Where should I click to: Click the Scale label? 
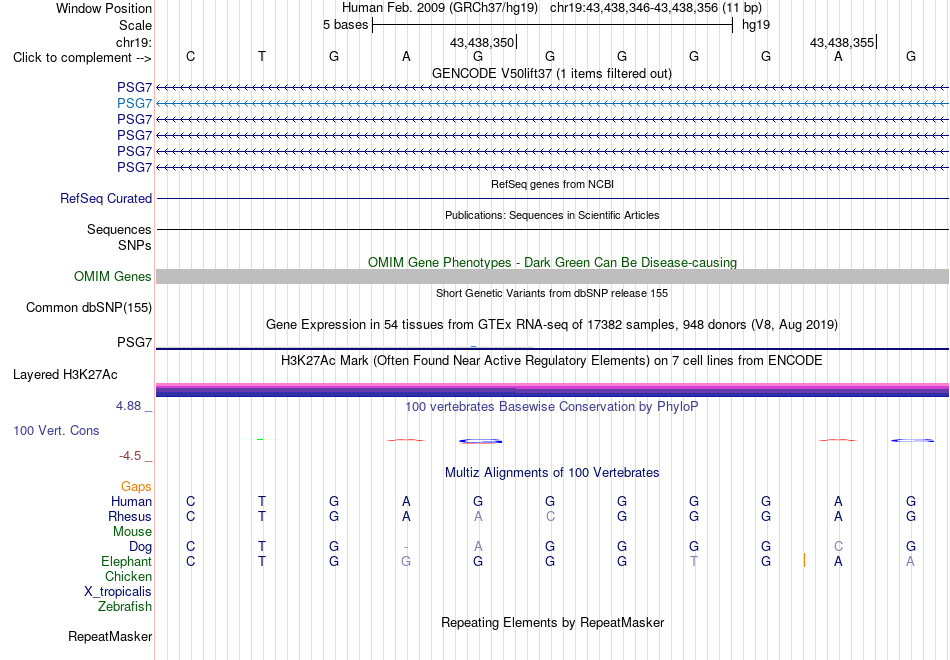point(136,25)
